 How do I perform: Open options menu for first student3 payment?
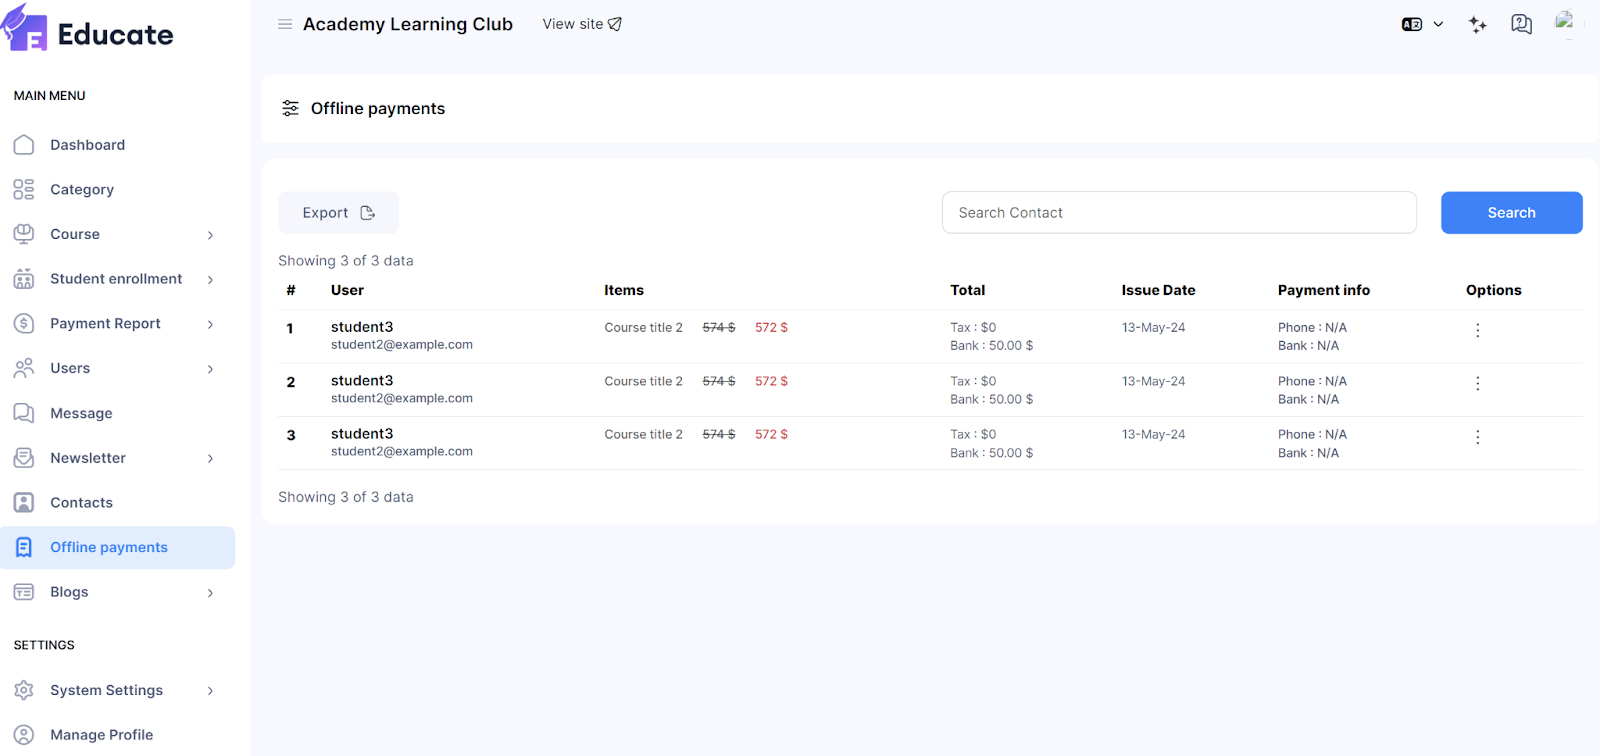tap(1477, 330)
